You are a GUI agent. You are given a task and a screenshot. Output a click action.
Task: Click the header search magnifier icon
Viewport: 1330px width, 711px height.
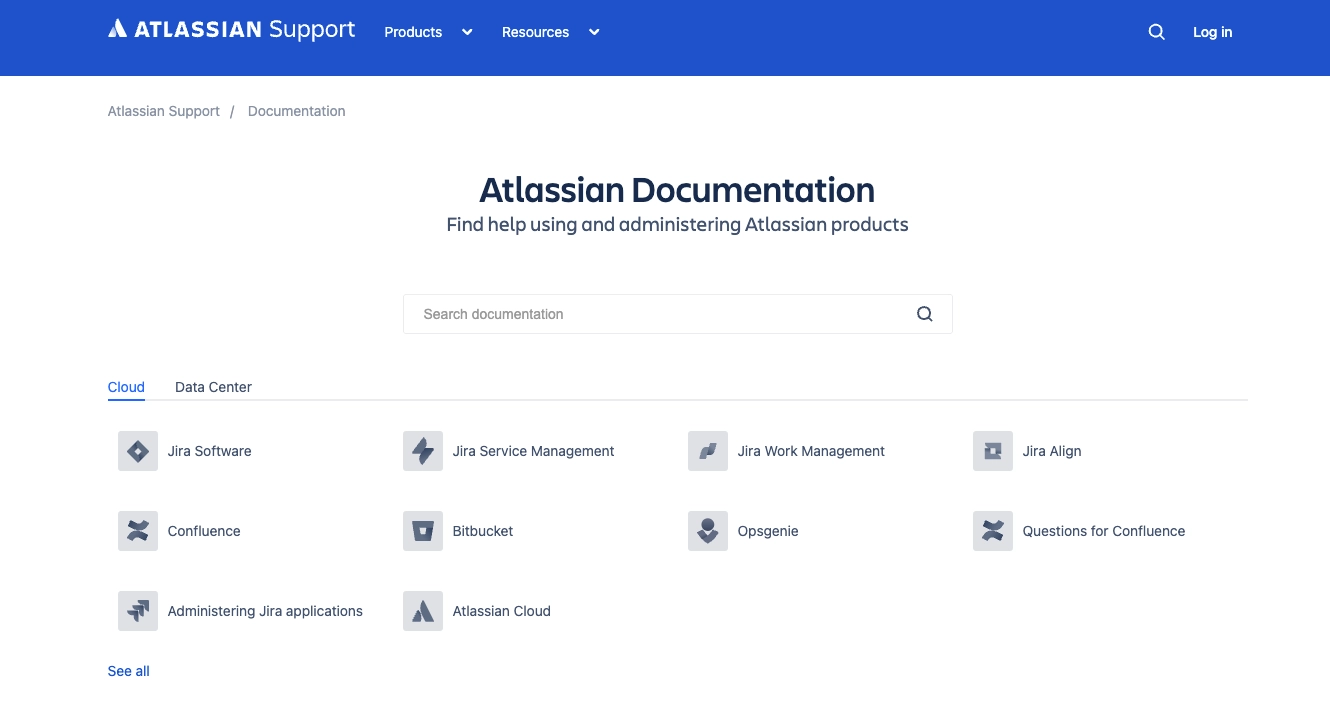pos(1157,32)
